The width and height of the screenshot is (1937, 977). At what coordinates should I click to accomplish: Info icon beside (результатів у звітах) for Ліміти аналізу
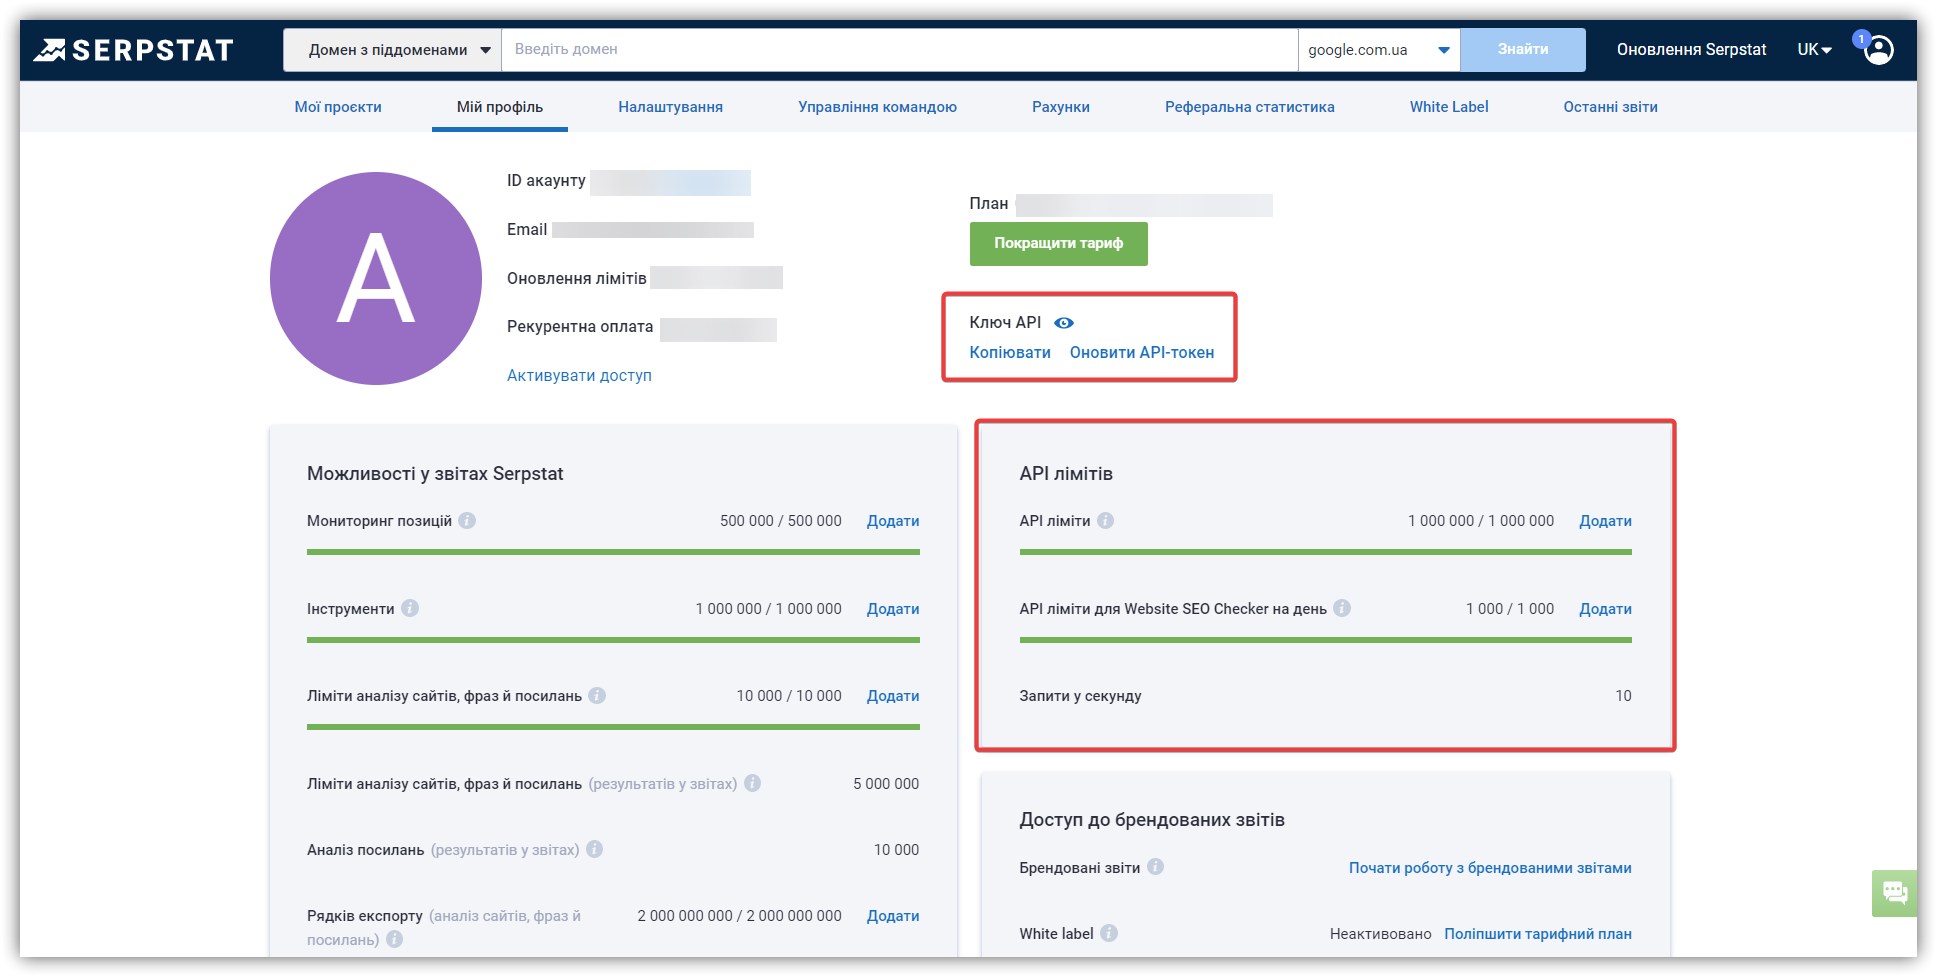(x=752, y=783)
